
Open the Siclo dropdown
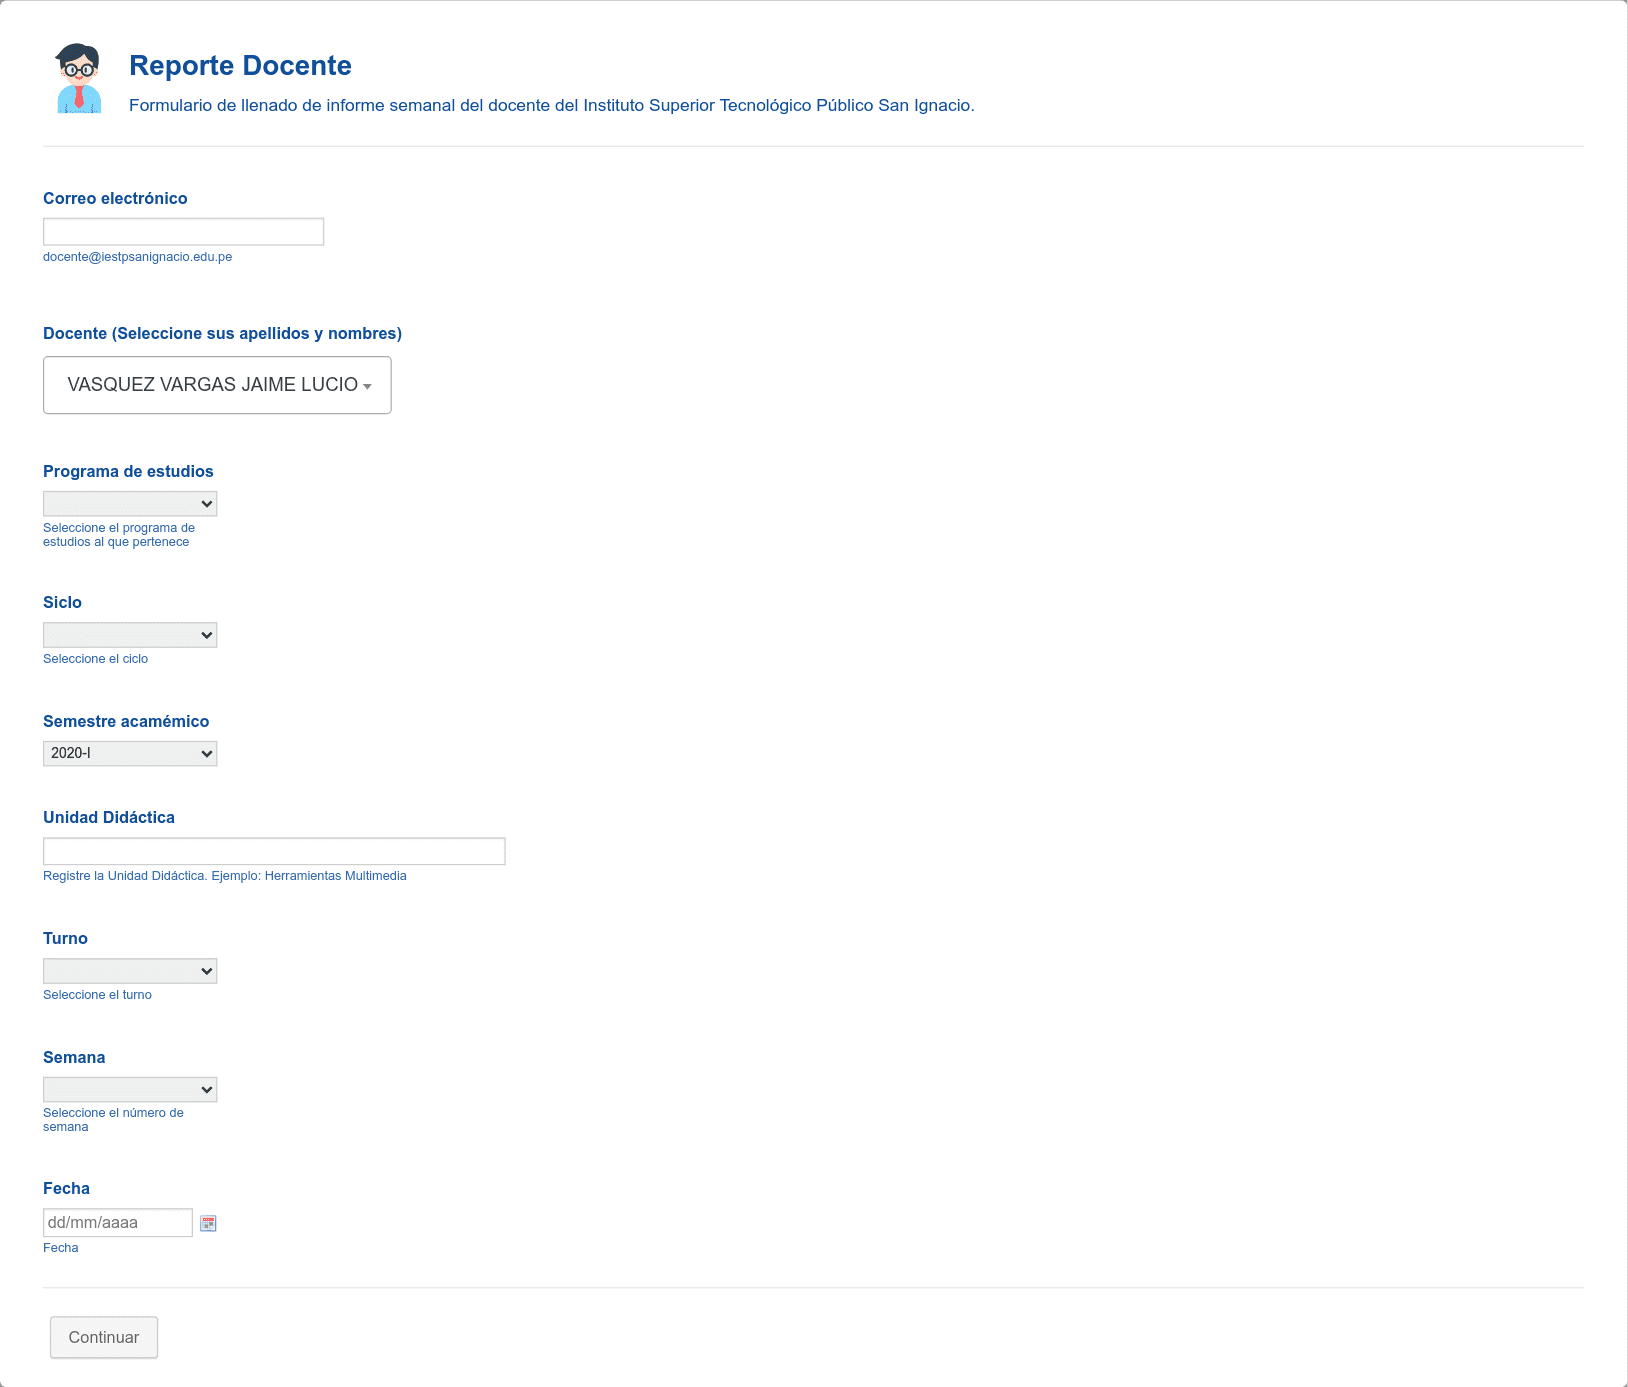pyautogui.click(x=130, y=635)
